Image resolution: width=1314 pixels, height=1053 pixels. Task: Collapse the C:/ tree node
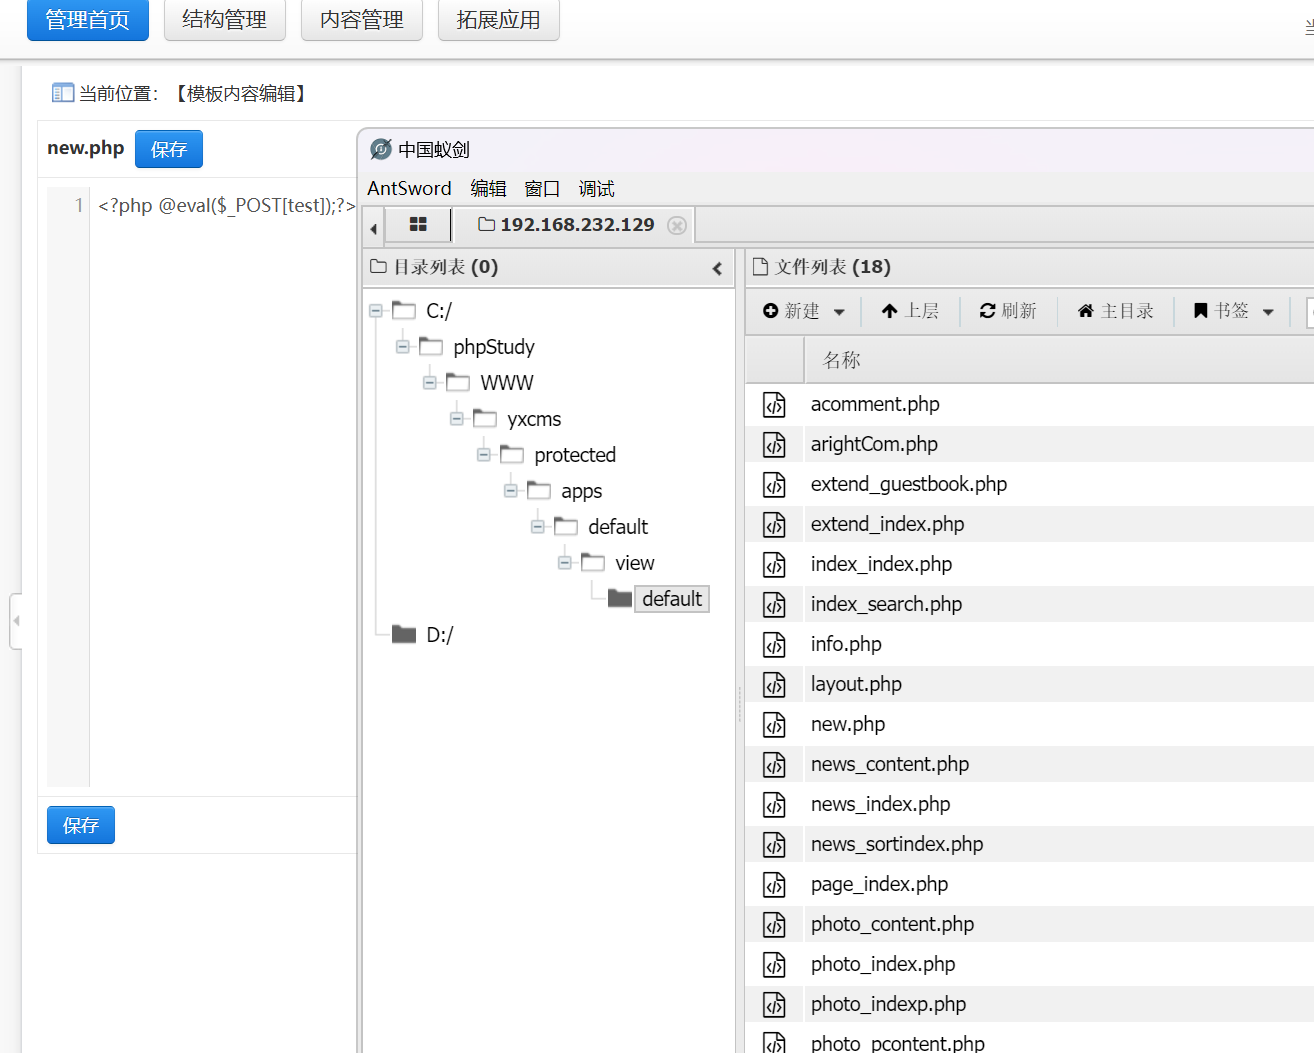click(x=376, y=311)
